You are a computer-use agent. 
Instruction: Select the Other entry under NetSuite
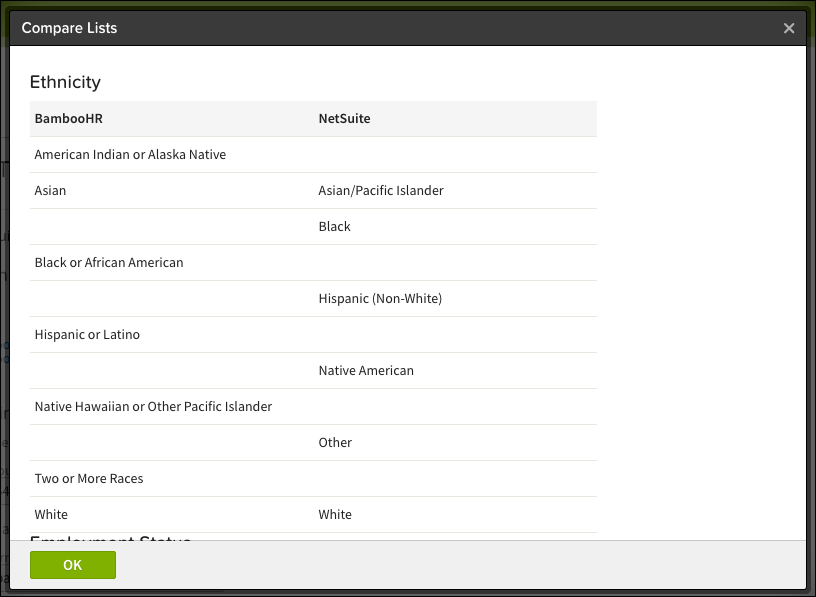tap(335, 442)
